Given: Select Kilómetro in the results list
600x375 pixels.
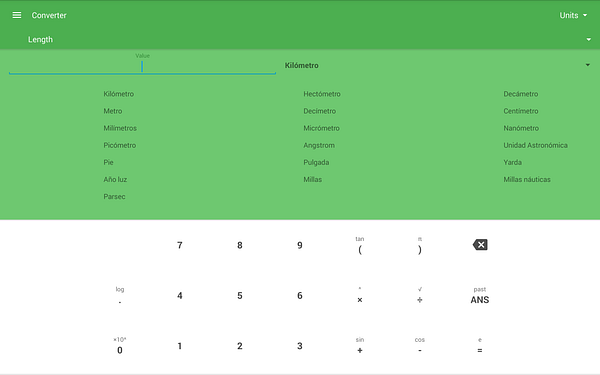Looking at the screenshot, I should coord(119,94).
